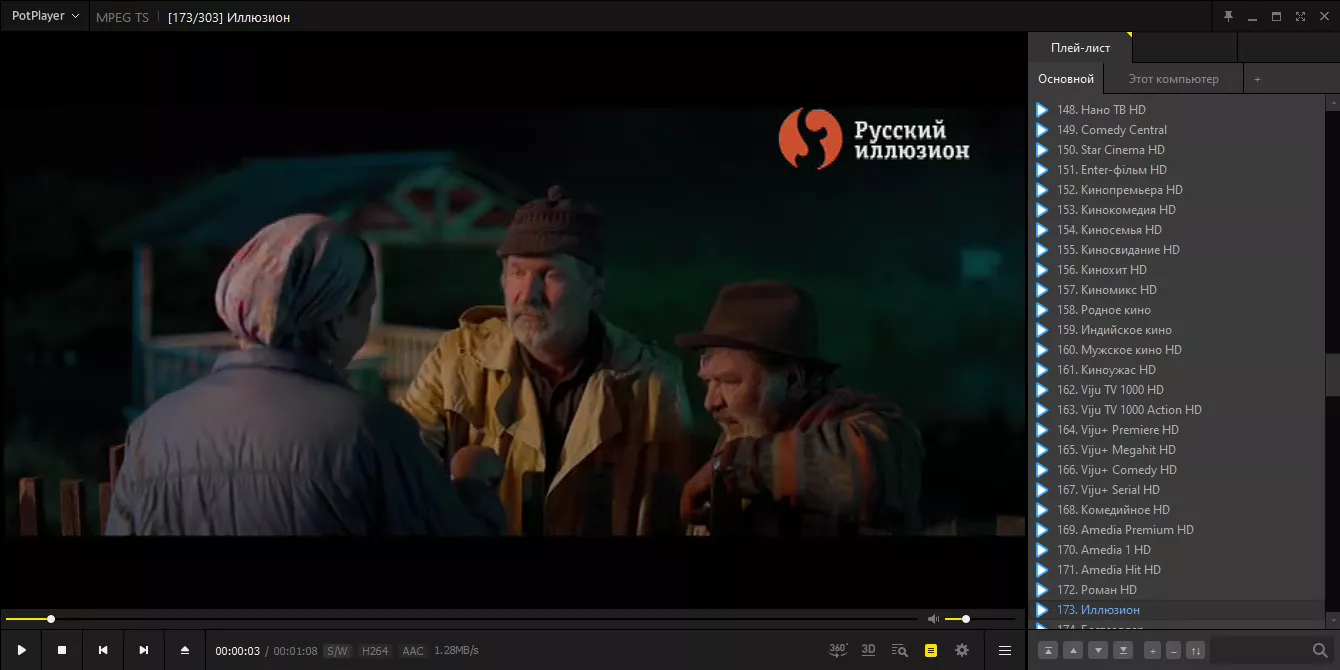Move selected playlist item up

pyautogui.click(x=1073, y=650)
